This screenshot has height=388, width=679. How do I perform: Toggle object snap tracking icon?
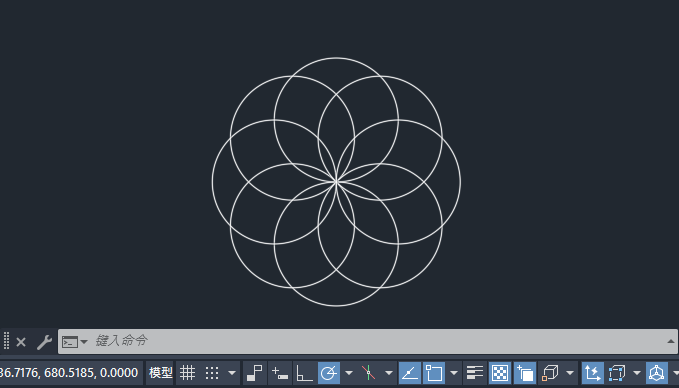pos(409,373)
